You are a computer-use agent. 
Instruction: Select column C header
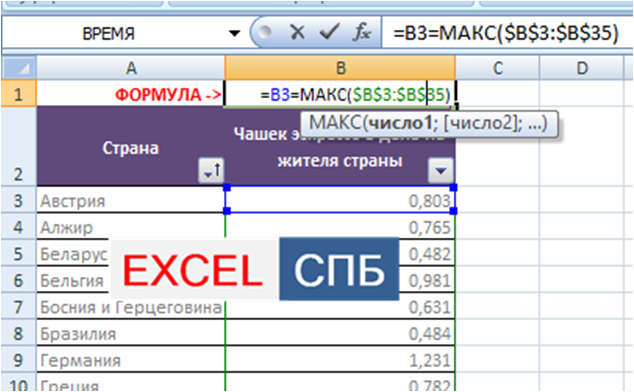tap(497, 68)
